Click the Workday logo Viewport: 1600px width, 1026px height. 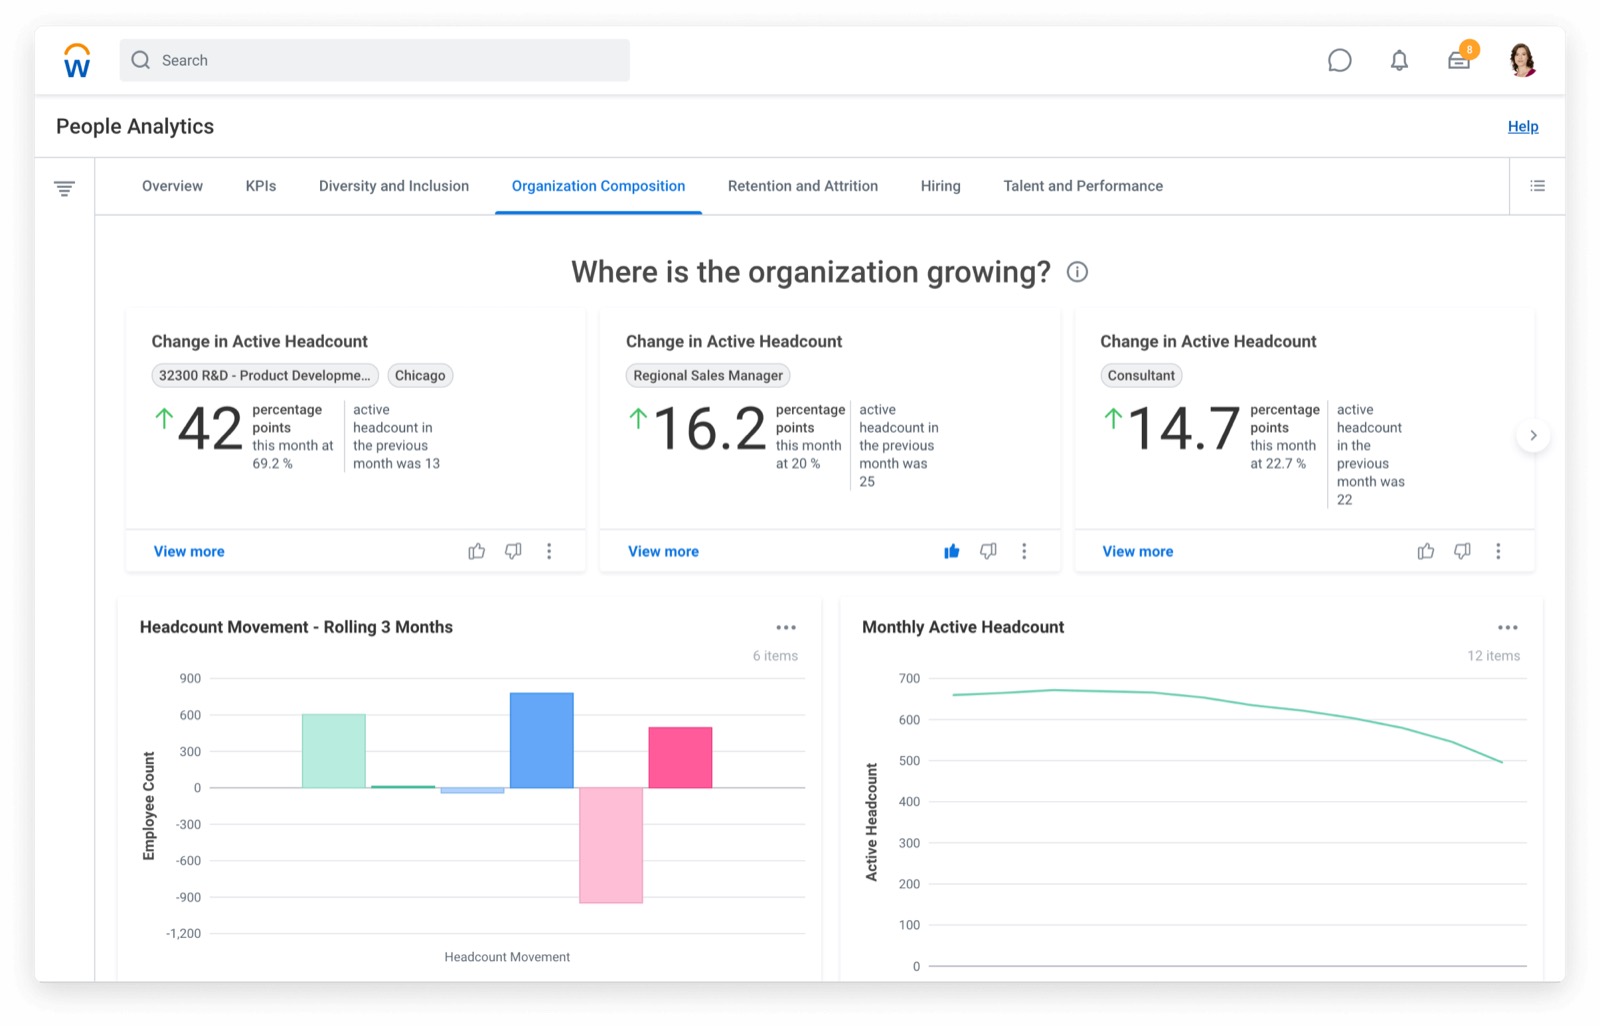(x=77, y=61)
